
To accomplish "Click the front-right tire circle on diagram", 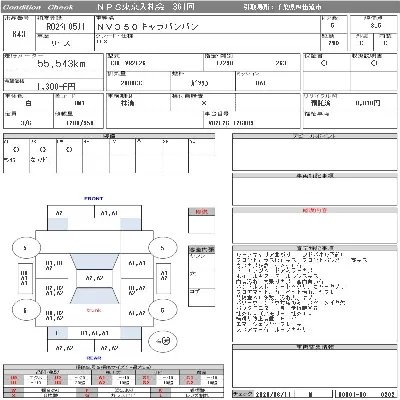I will (162, 248).
